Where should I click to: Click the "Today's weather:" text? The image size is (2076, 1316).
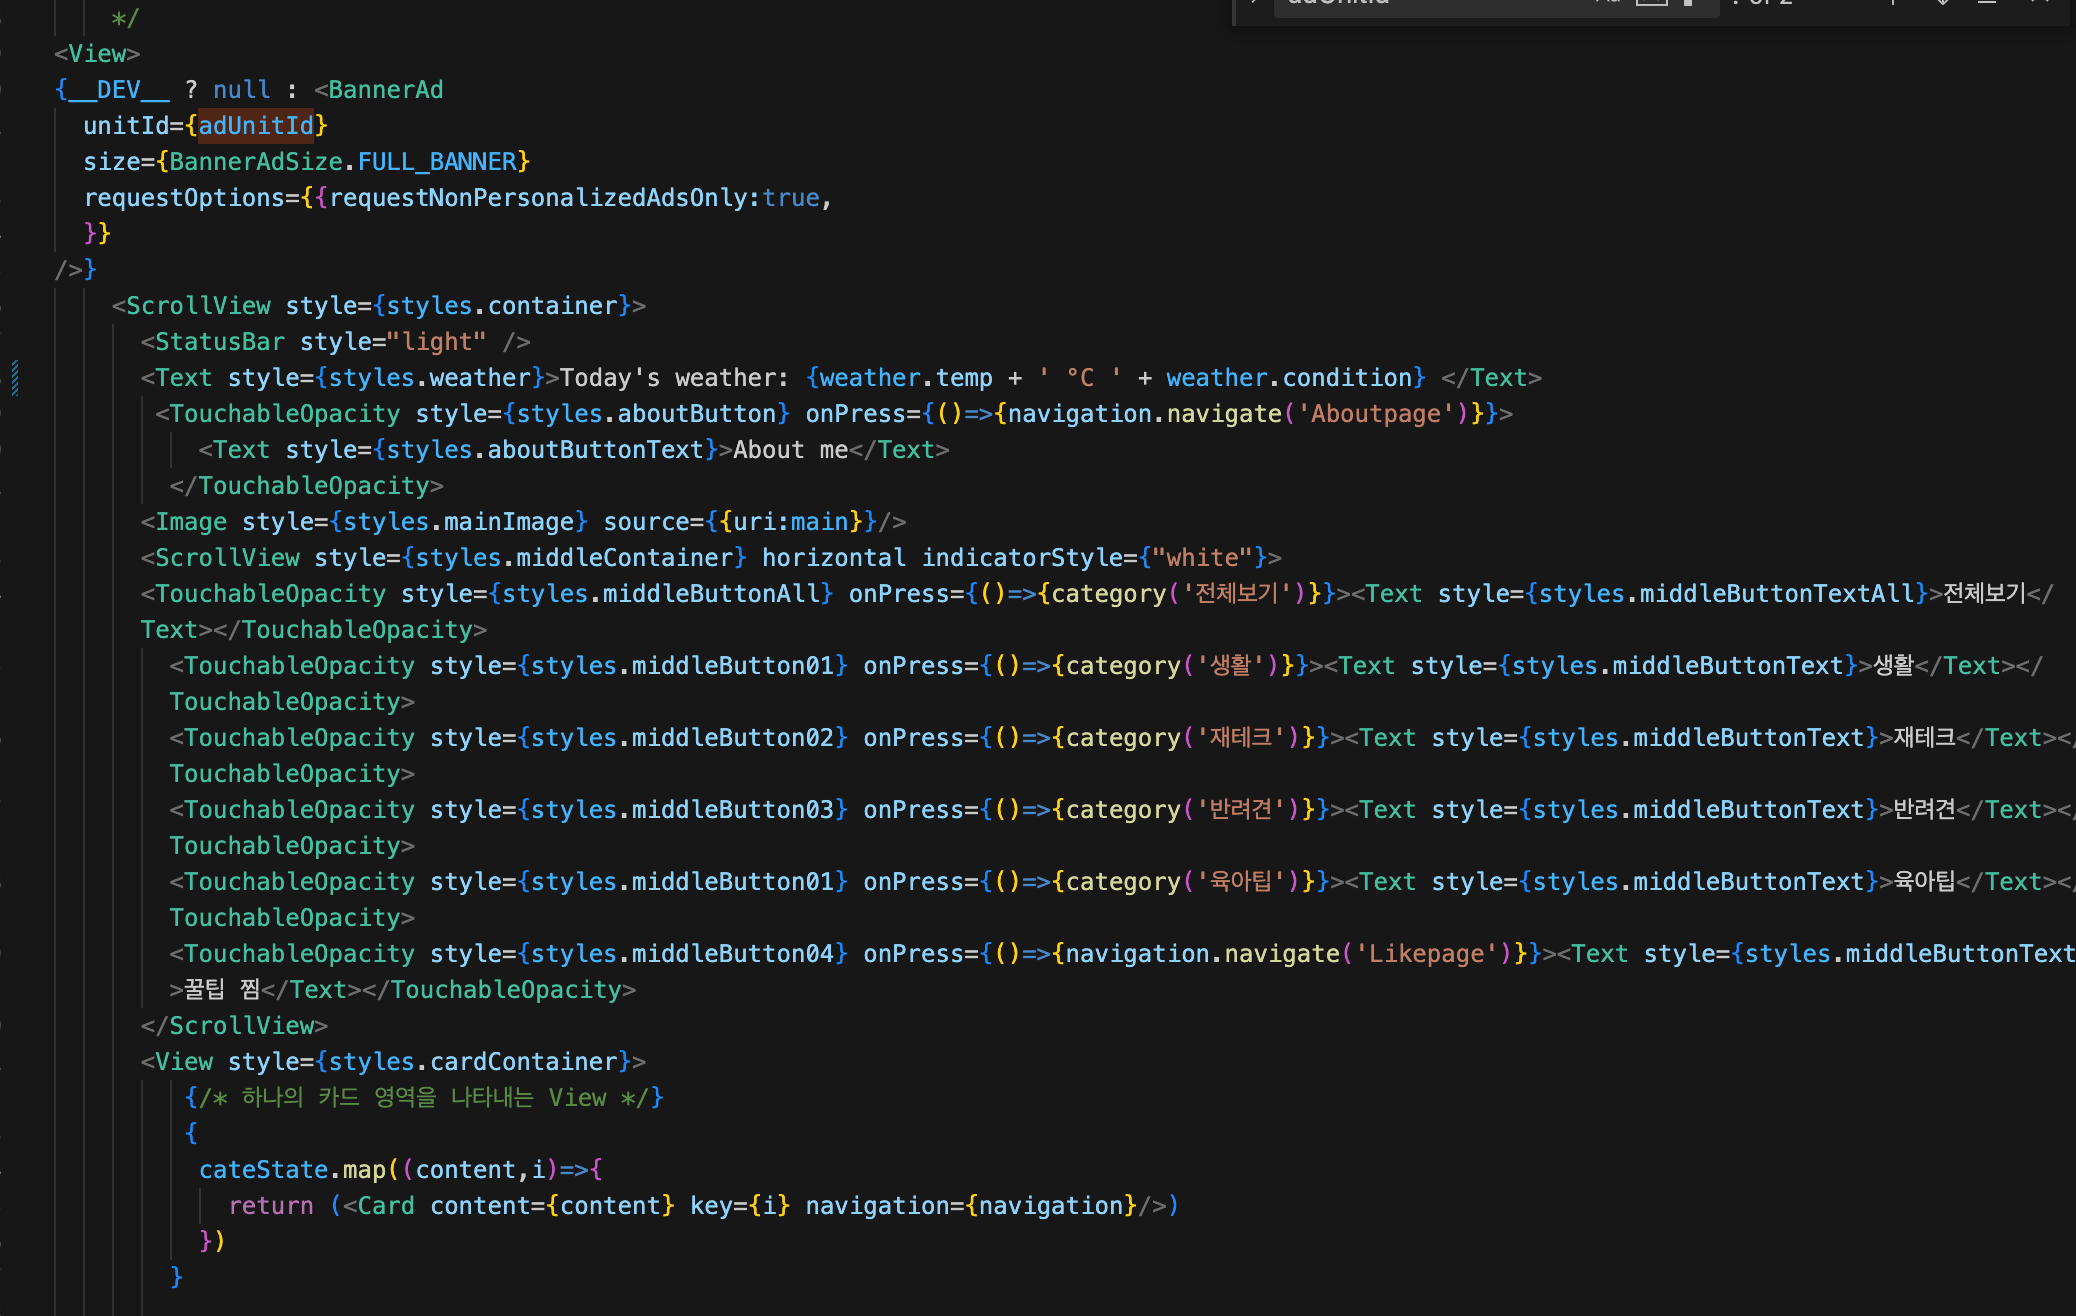[675, 378]
